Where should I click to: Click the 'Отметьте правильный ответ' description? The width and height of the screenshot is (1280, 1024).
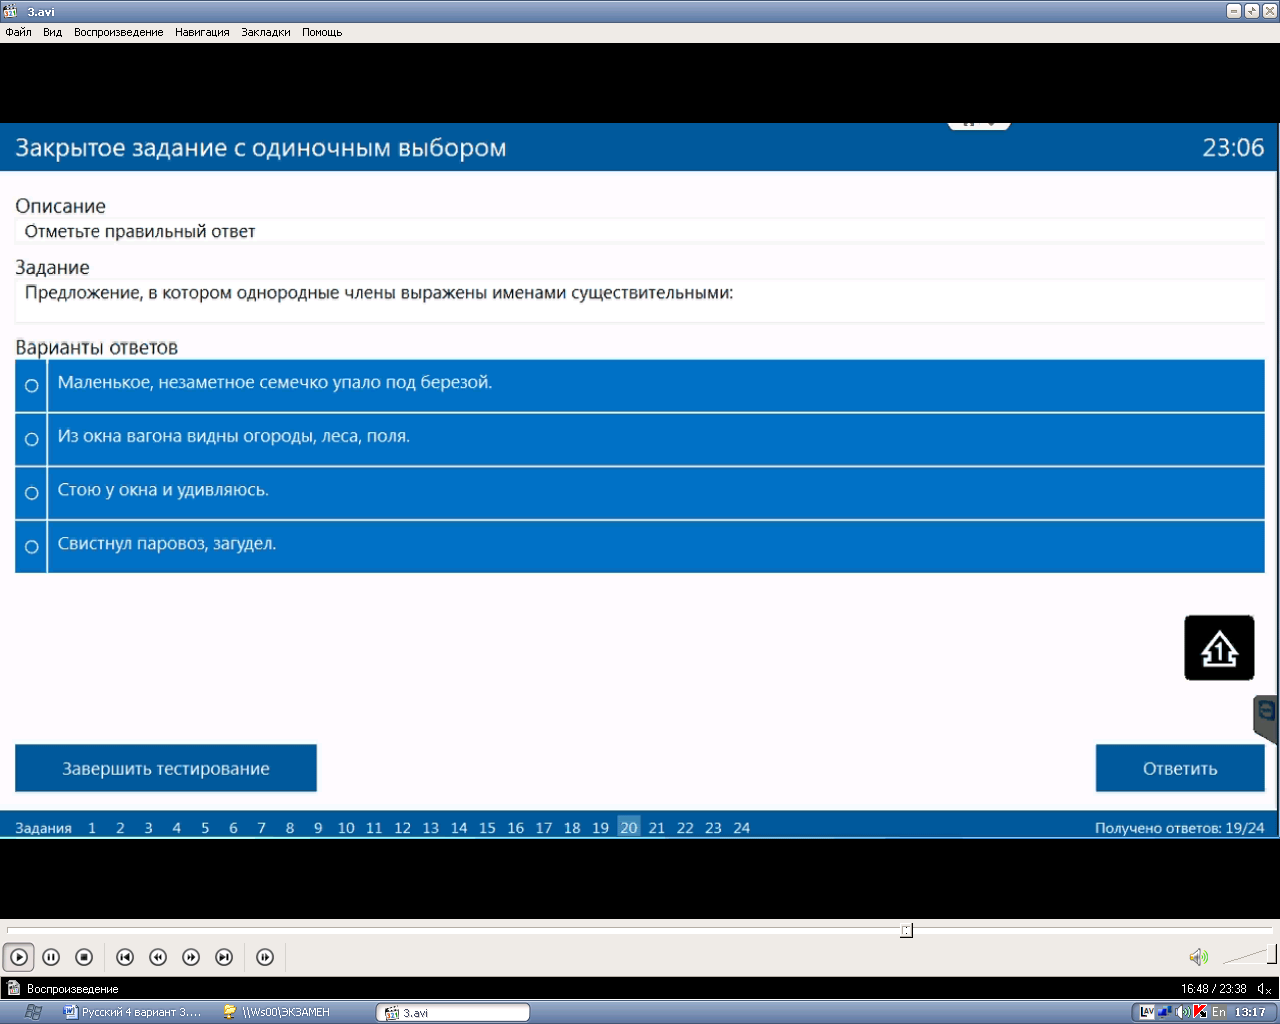coord(140,231)
